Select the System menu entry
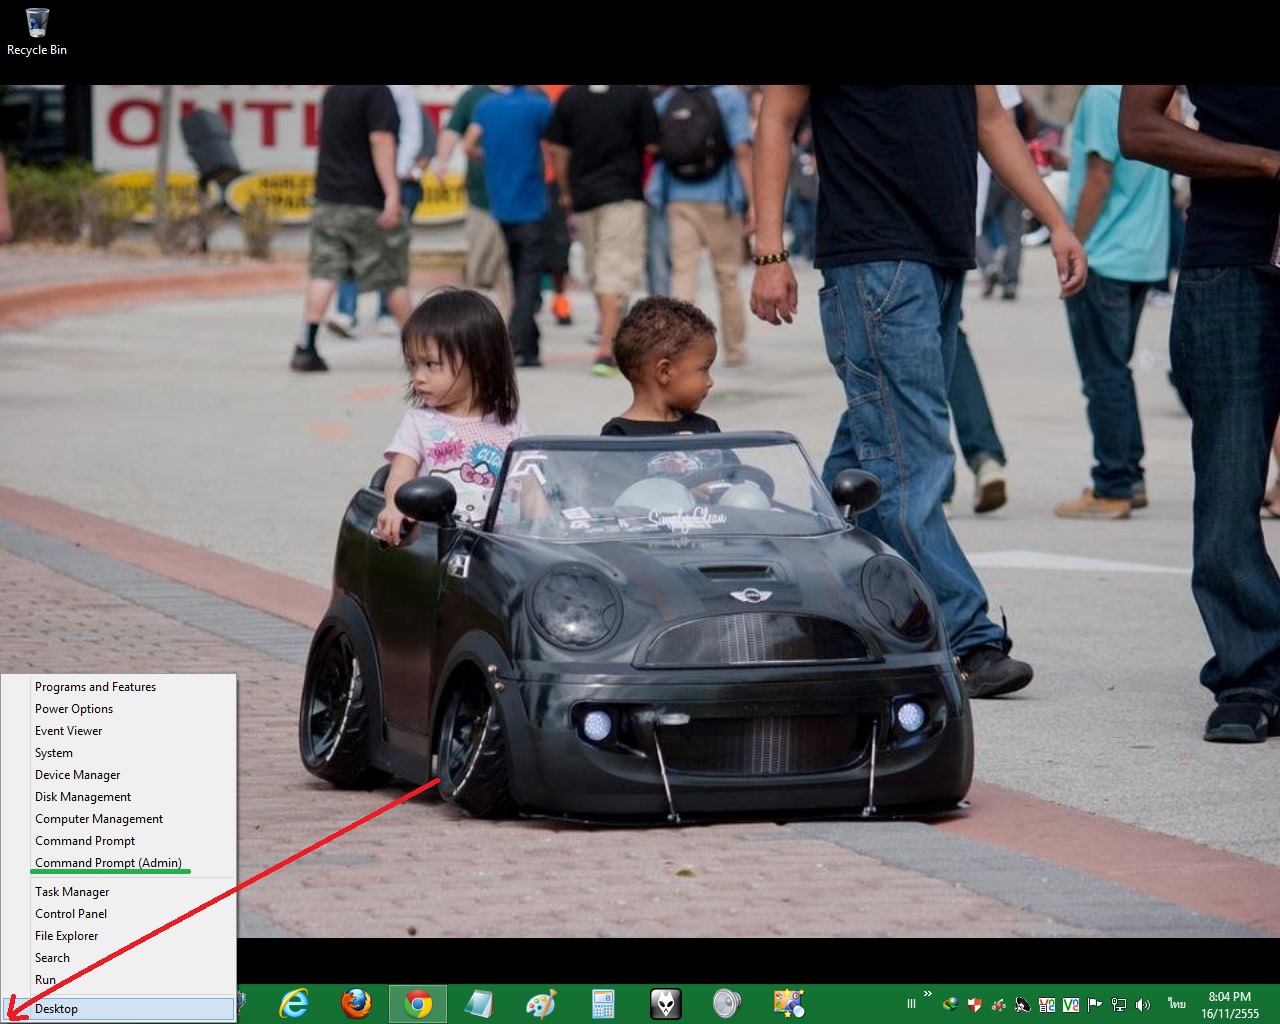Viewport: 1280px width, 1024px height. click(x=118, y=753)
